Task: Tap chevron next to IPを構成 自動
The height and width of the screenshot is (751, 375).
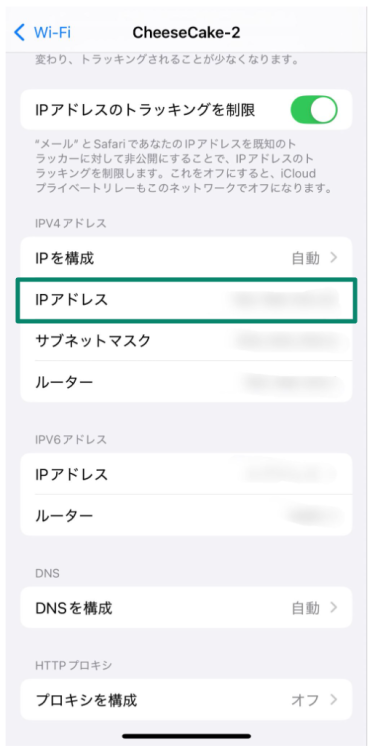Action: [x=334, y=259]
